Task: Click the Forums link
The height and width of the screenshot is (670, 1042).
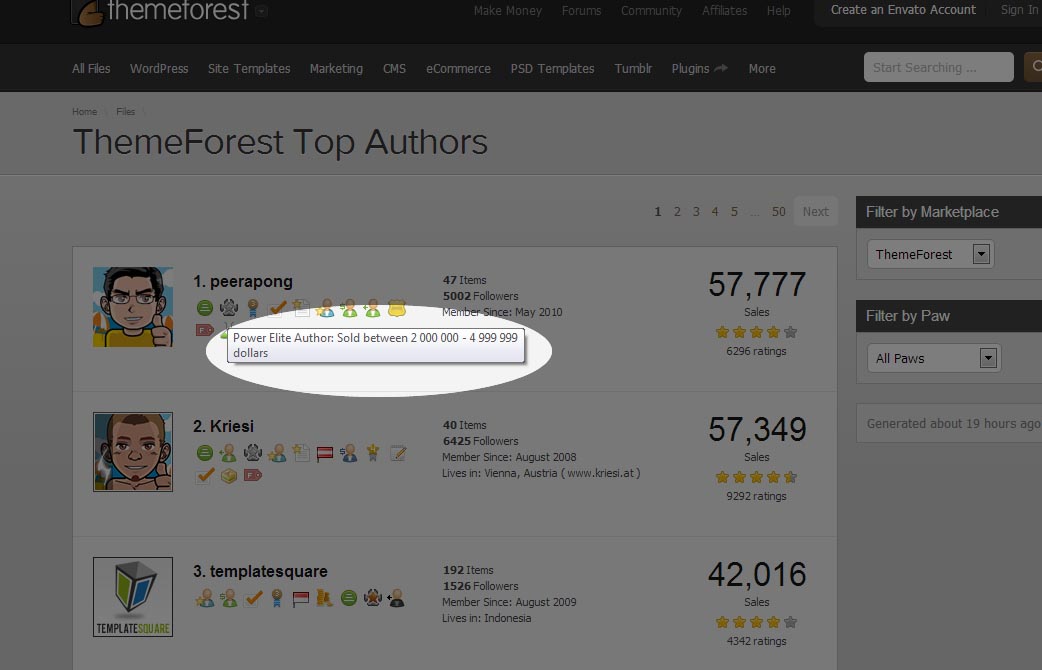Action: click(581, 11)
